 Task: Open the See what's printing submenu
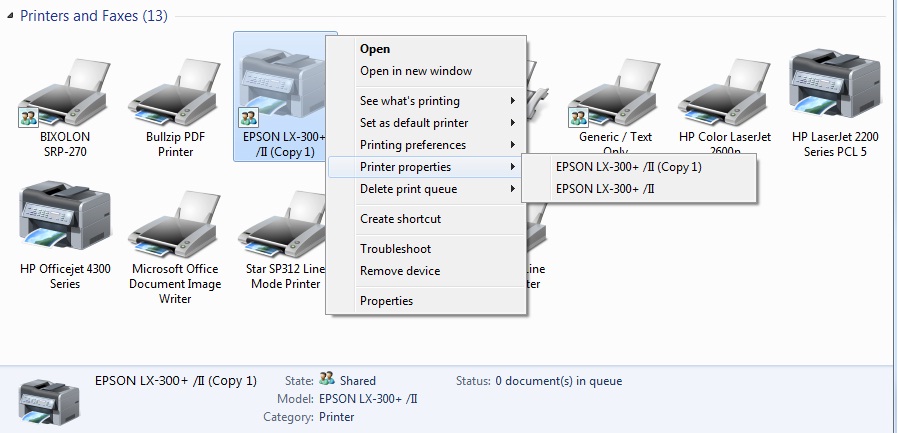[426, 101]
